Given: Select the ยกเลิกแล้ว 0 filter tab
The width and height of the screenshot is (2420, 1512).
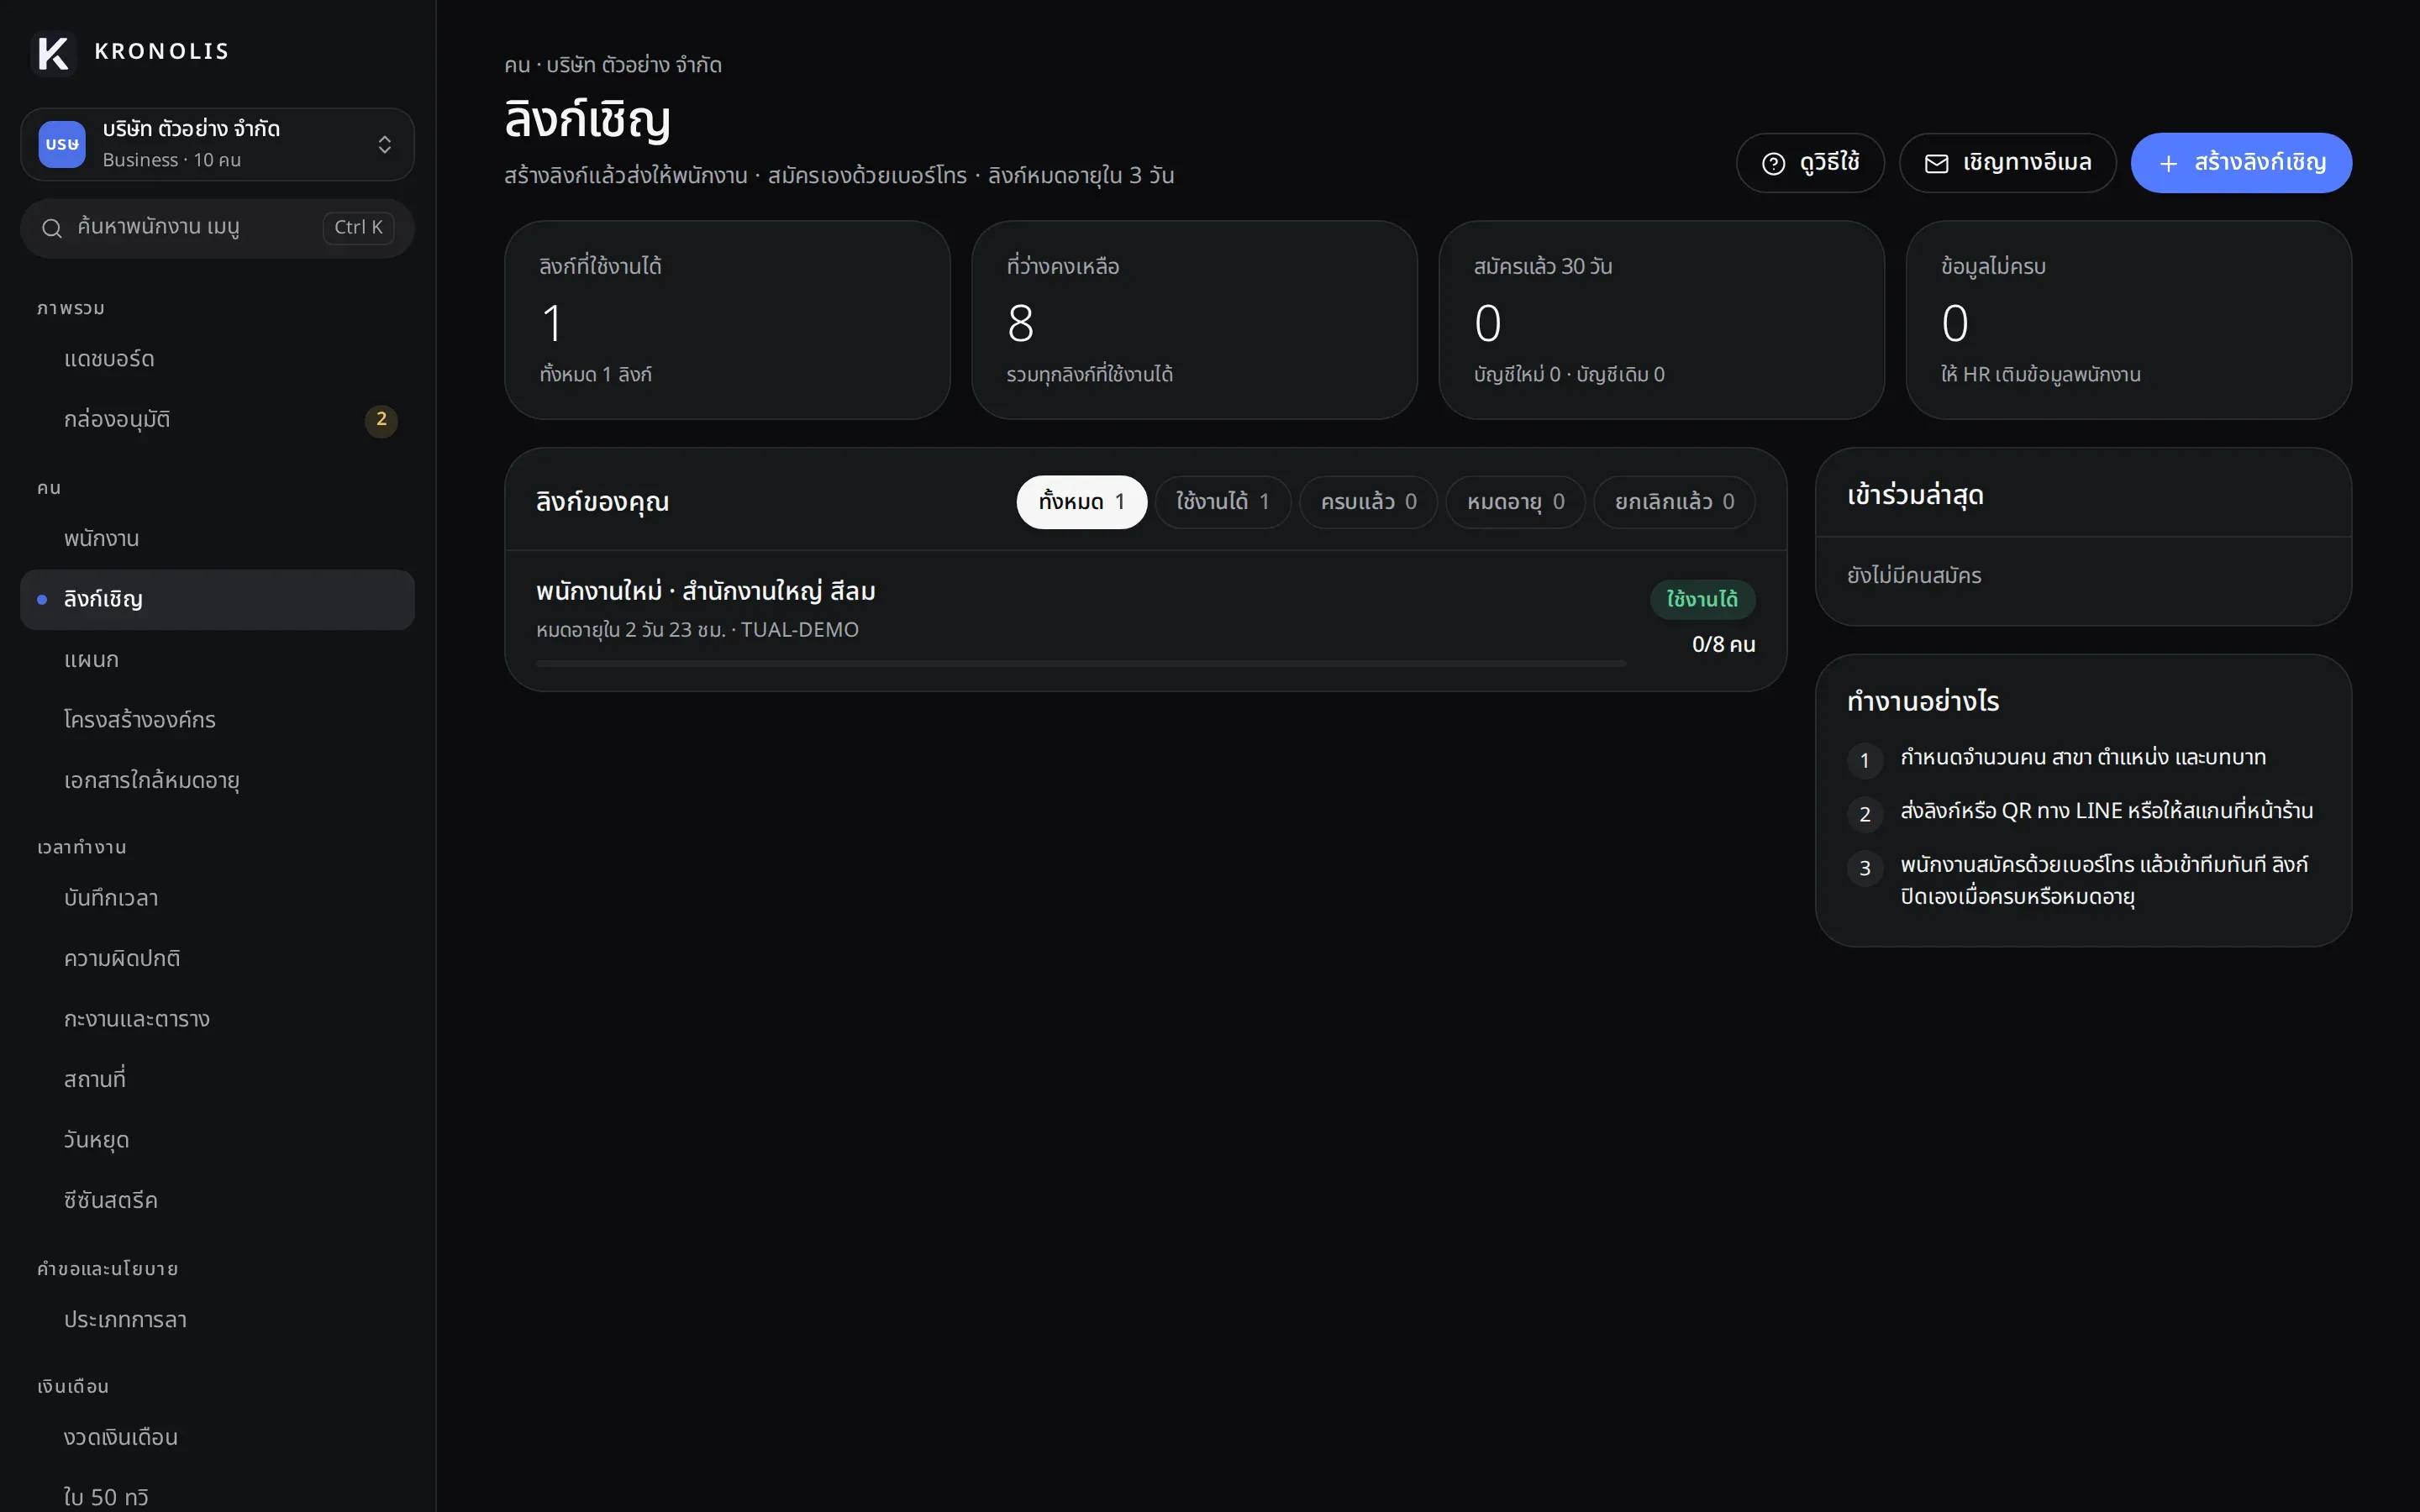Looking at the screenshot, I should point(1675,502).
